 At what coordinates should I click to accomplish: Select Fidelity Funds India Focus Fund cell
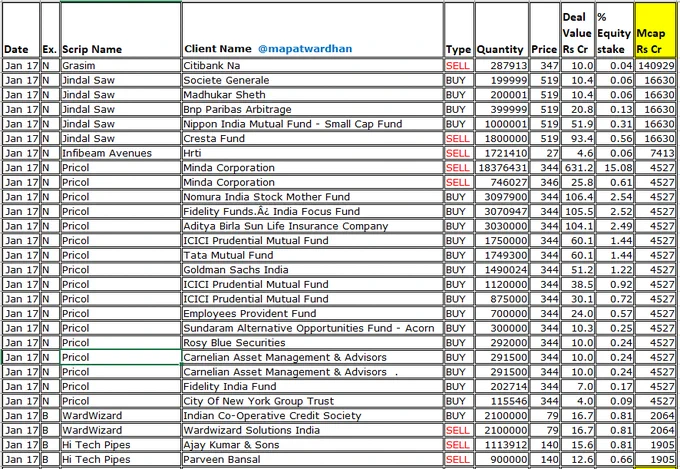click(313, 211)
